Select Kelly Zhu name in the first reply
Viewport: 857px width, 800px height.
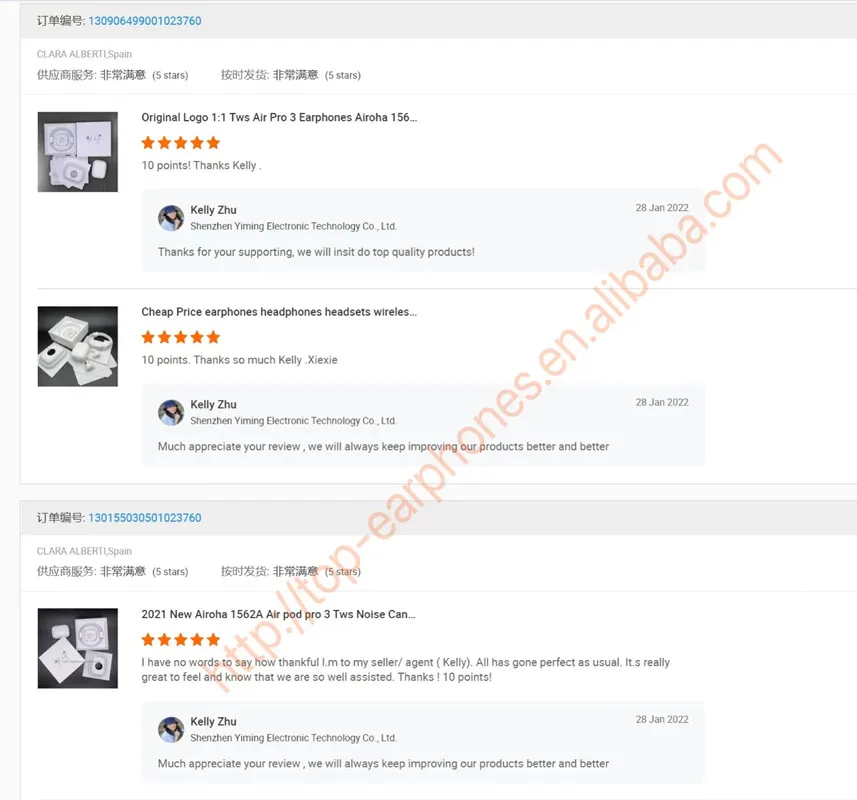tap(213, 210)
